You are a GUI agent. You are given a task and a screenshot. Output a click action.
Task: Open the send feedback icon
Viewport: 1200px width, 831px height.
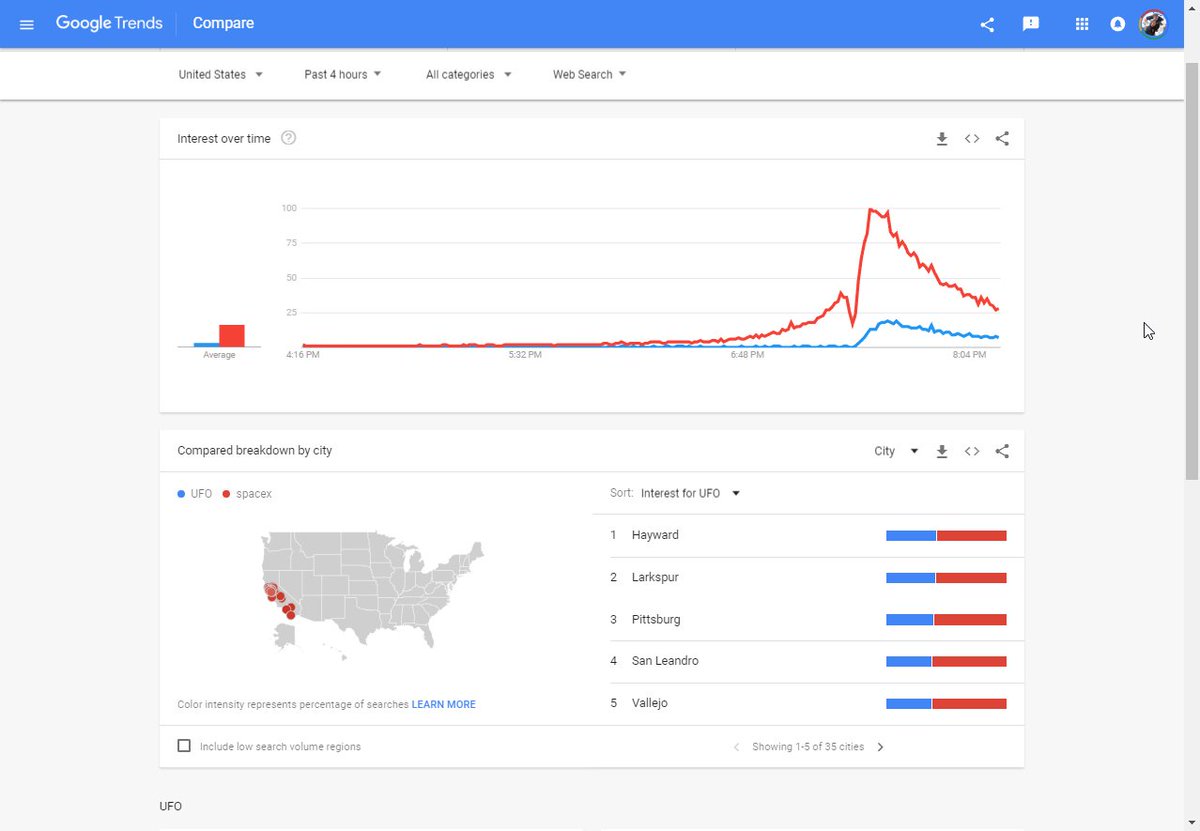[1031, 24]
